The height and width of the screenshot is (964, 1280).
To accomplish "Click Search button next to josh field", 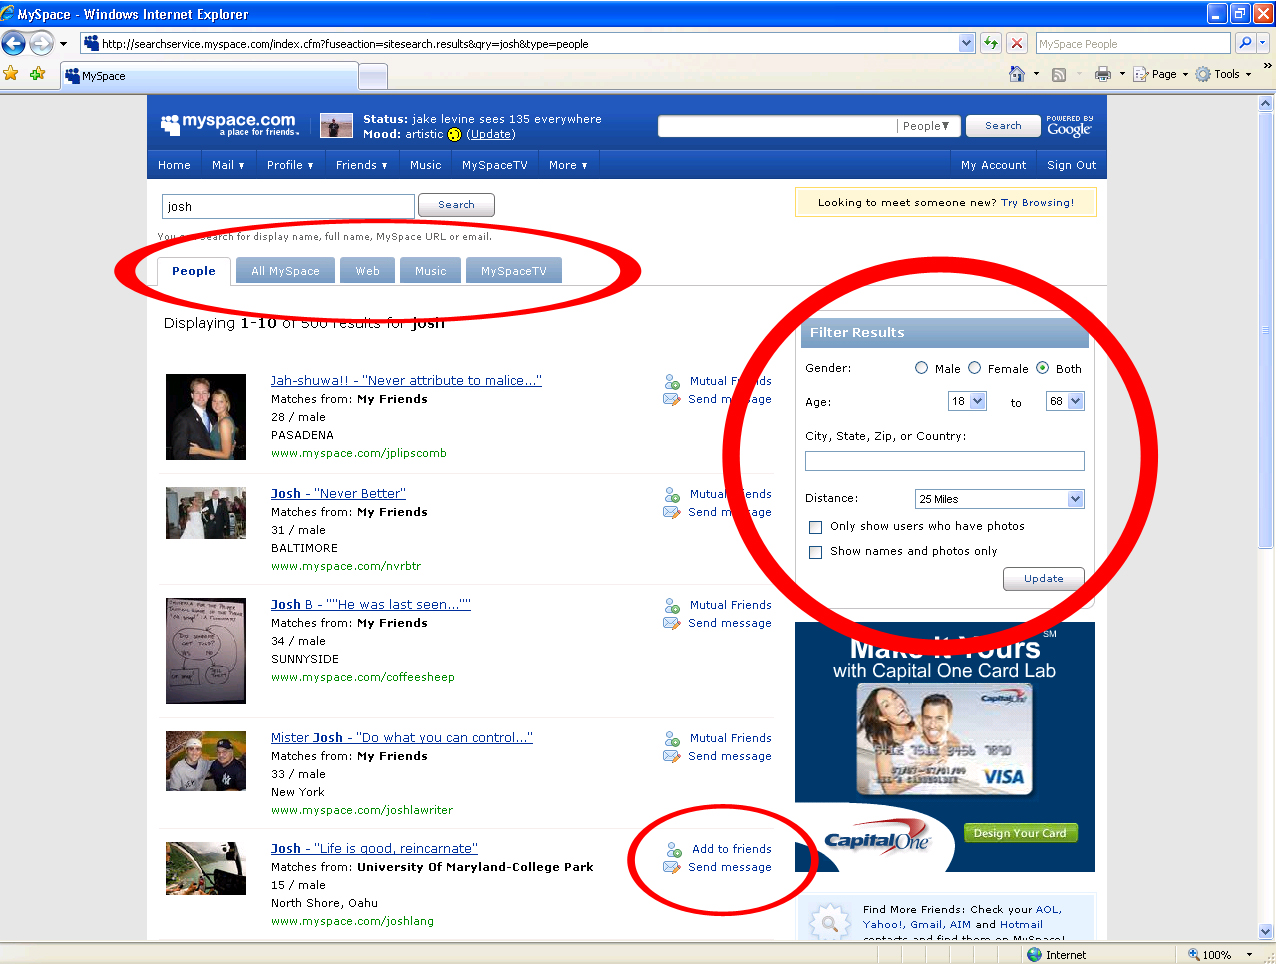I will pos(456,205).
